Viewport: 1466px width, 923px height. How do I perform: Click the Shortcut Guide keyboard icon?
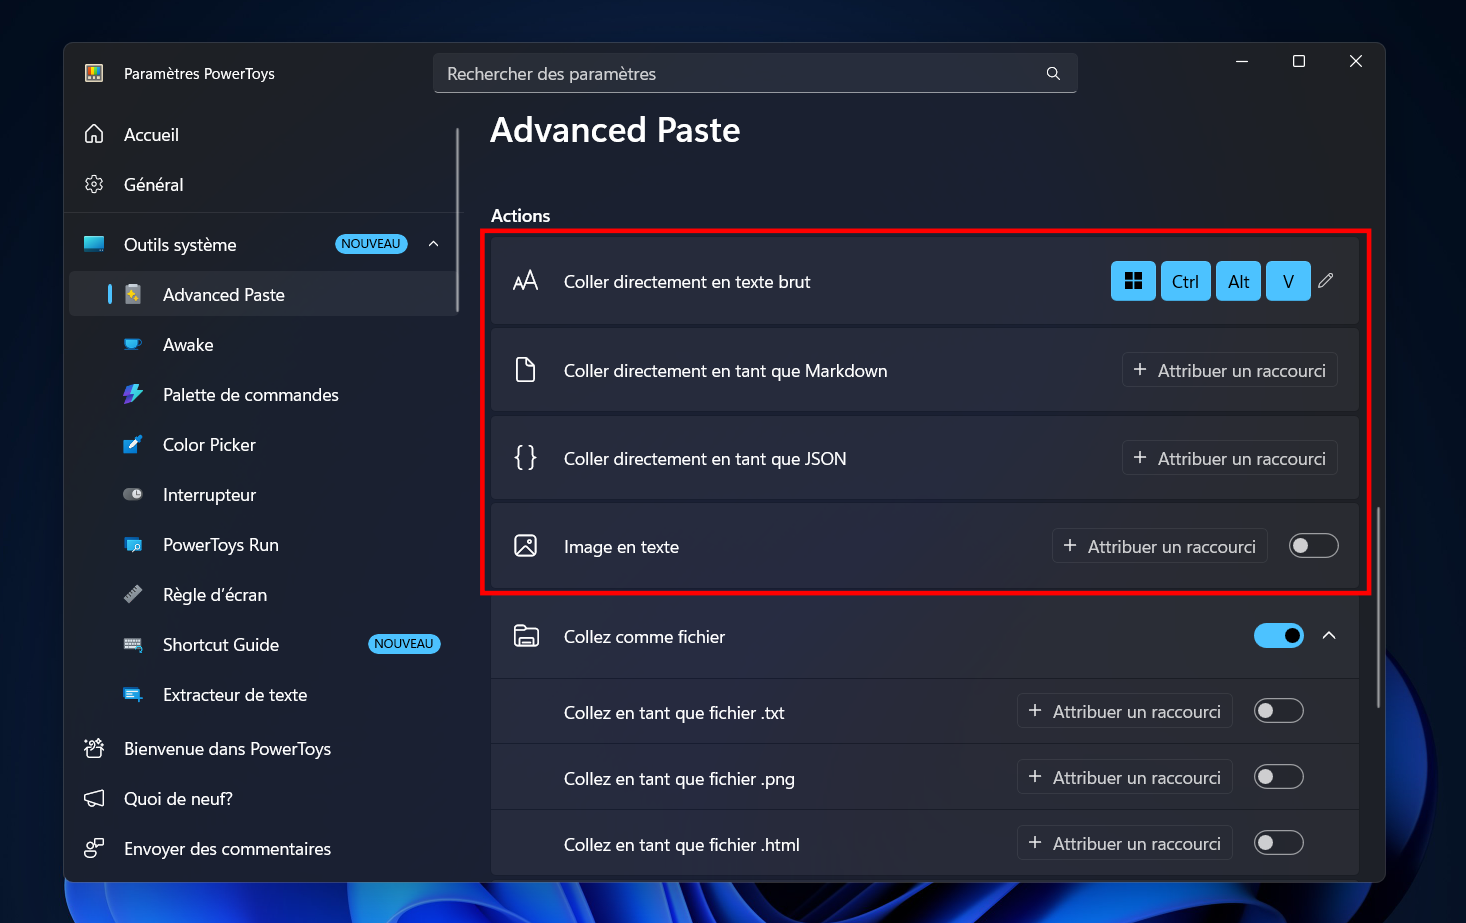133,644
